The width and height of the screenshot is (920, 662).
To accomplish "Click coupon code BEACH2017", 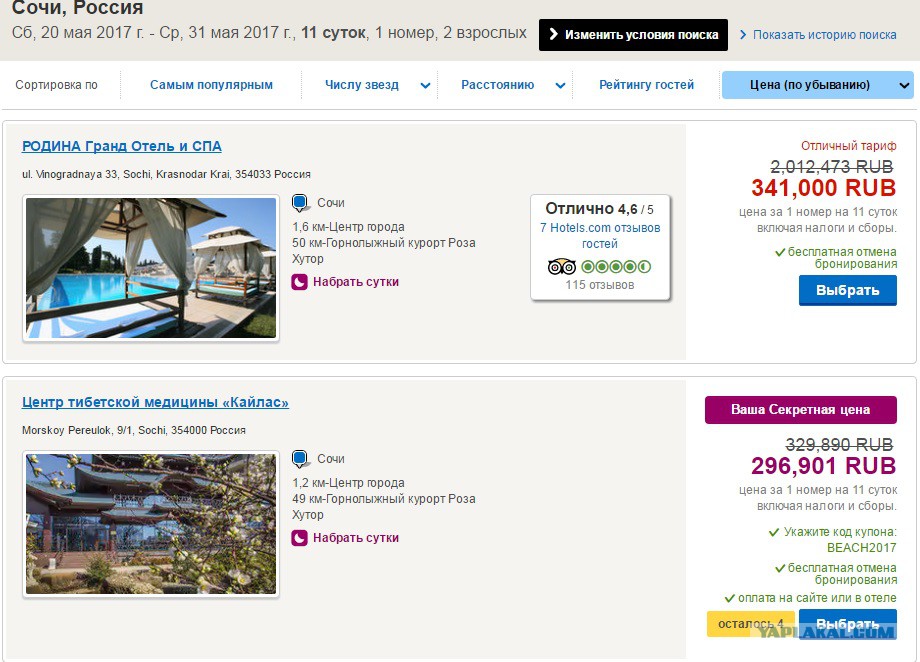I will [x=861, y=548].
